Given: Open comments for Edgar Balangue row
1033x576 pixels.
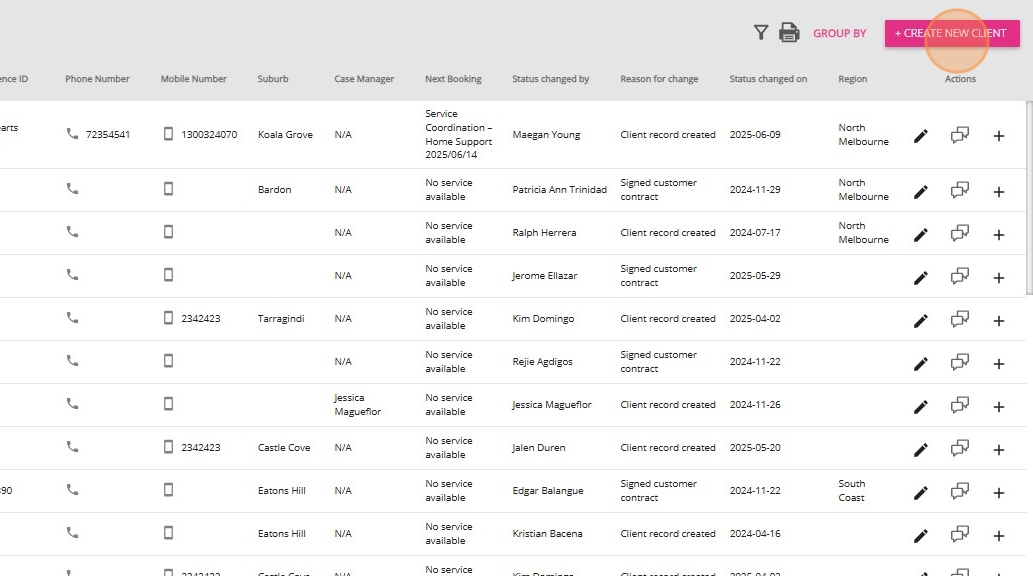Looking at the screenshot, I should pos(960,492).
